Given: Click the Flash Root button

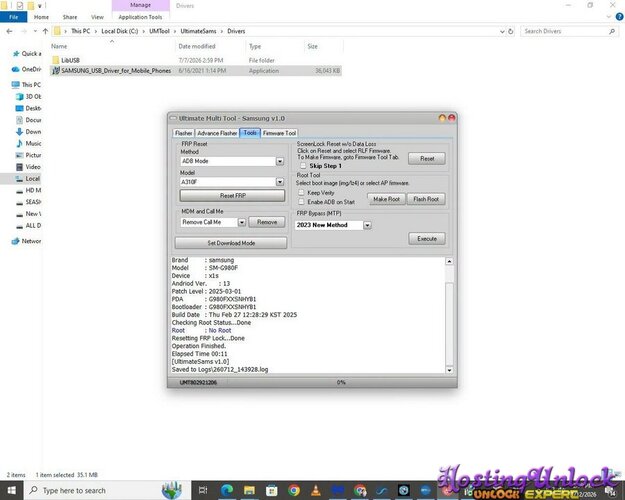Looking at the screenshot, I should pos(426,199).
